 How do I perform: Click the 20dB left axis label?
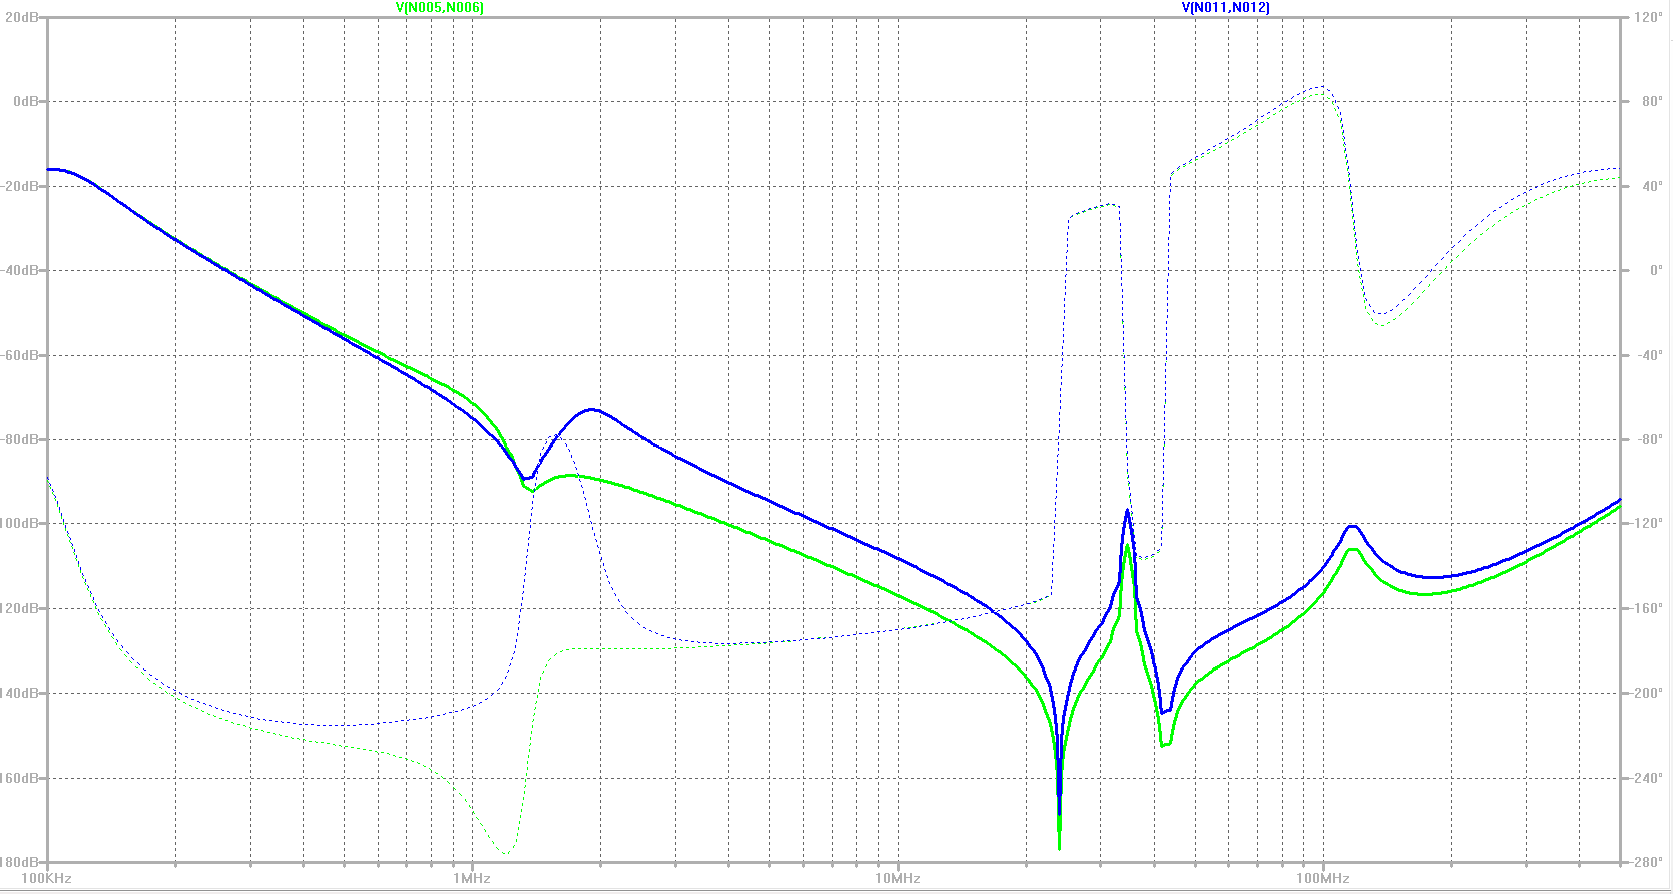(22, 17)
